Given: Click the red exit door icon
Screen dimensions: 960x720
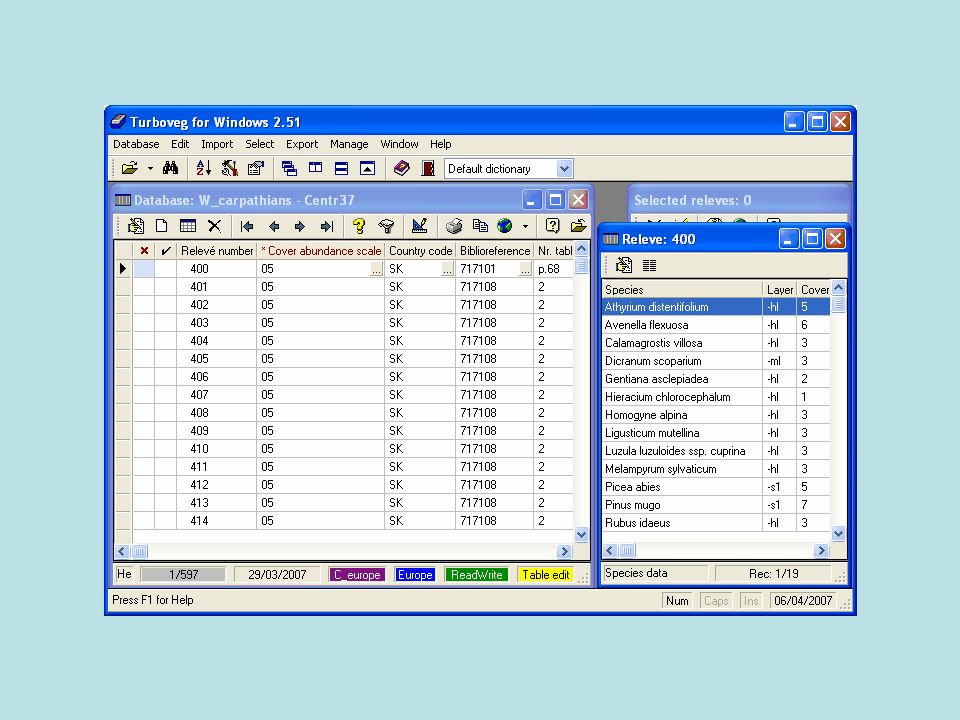Looking at the screenshot, I should coord(428,168).
